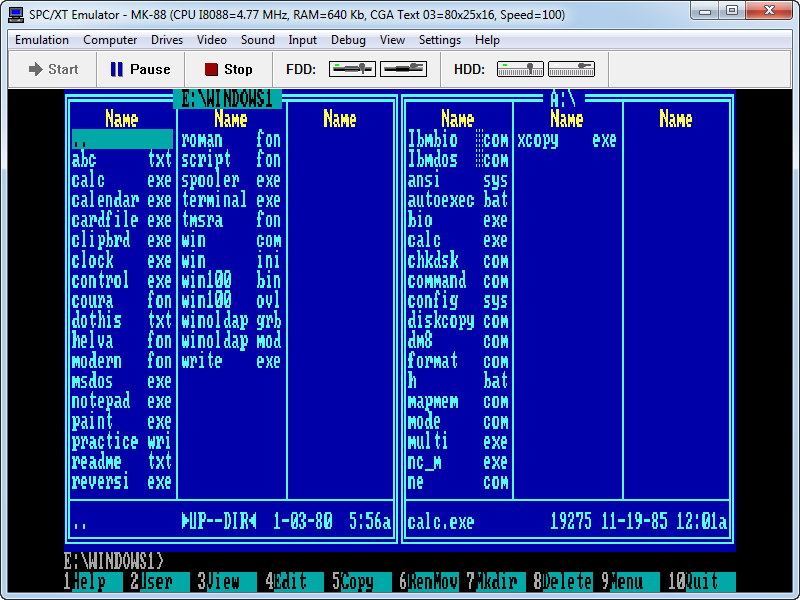Click xcopy.exe in the right panel
The height and width of the screenshot is (600, 800).
pos(566,141)
